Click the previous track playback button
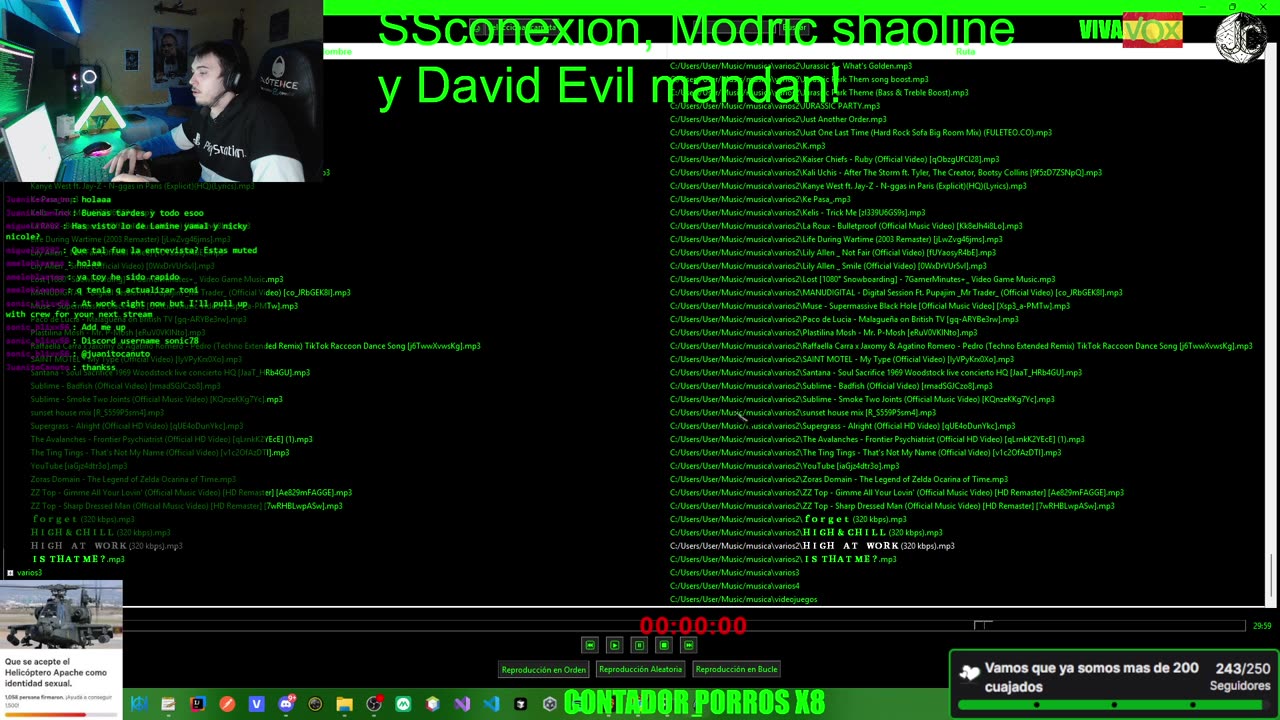 590,645
